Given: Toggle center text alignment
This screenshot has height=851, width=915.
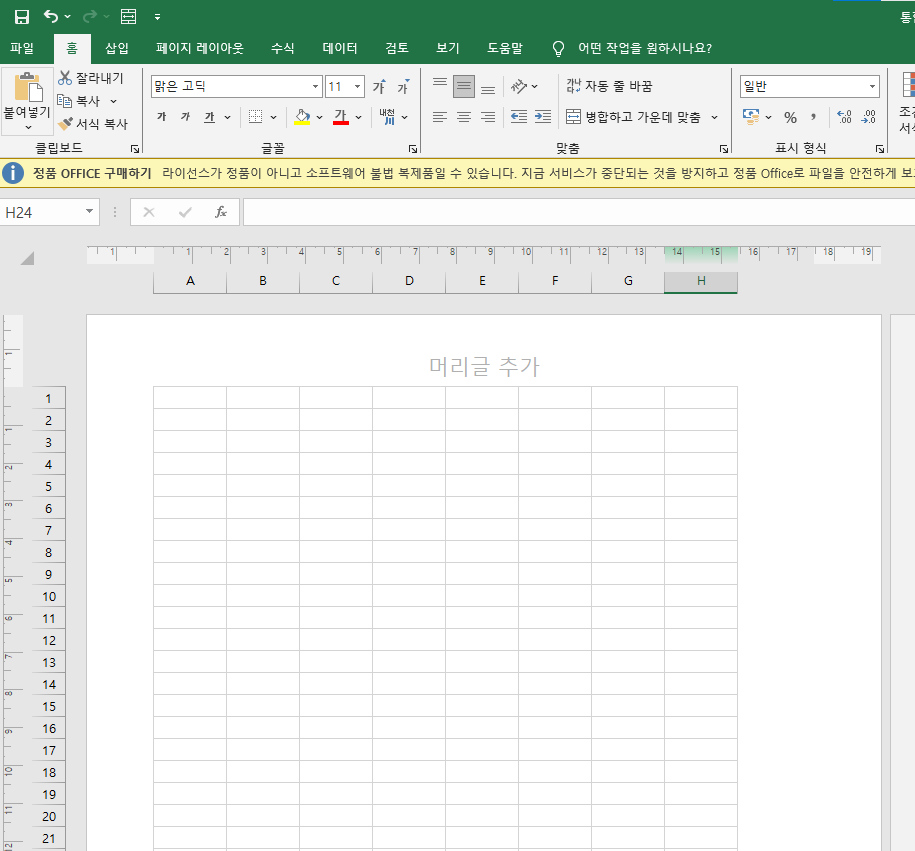Looking at the screenshot, I should [464, 117].
